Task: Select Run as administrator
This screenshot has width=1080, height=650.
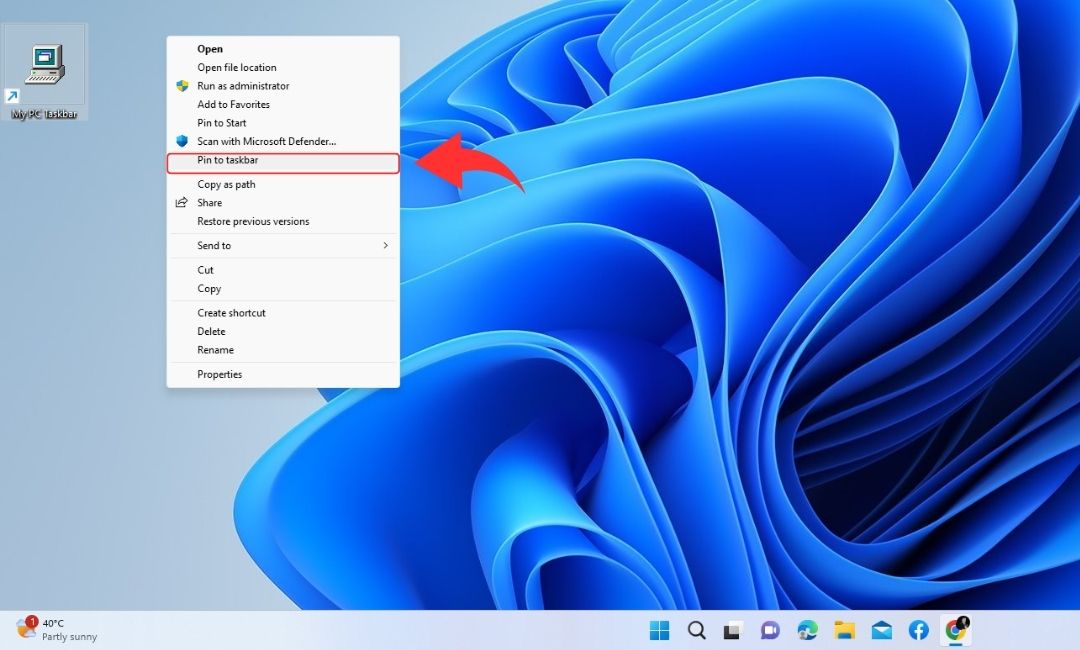Action: 243,86
